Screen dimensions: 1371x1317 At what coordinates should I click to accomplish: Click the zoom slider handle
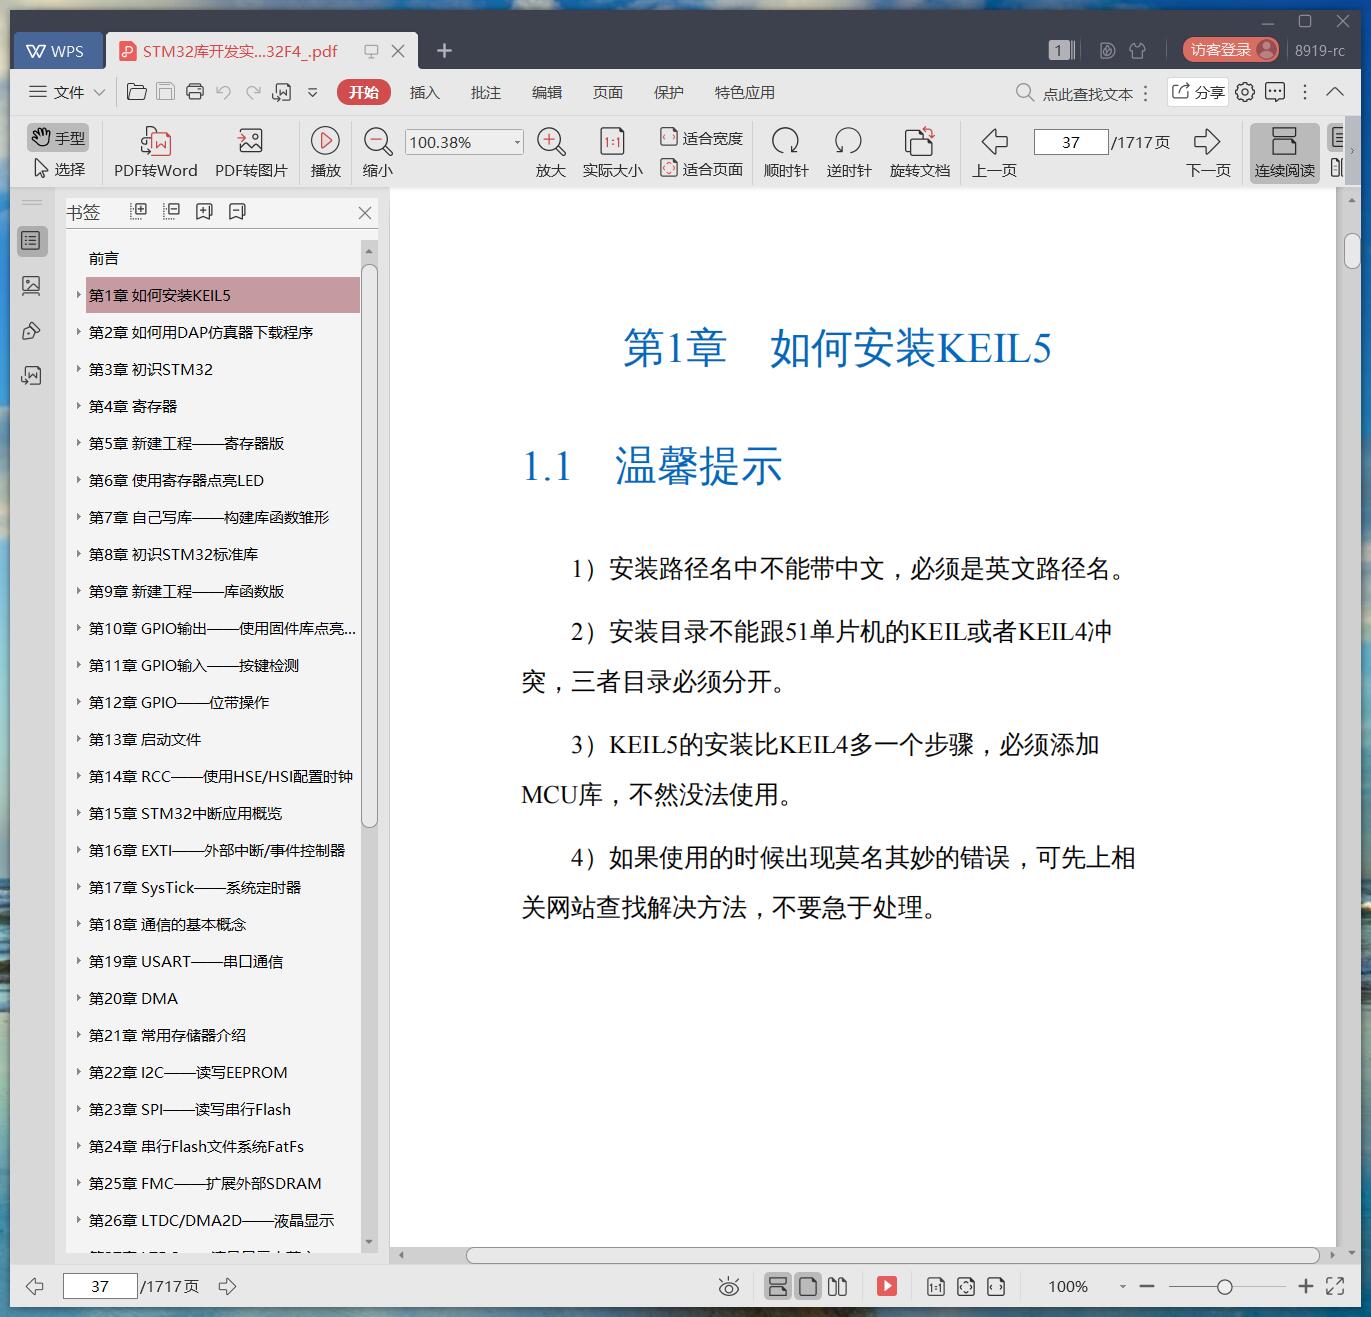point(1224,1287)
